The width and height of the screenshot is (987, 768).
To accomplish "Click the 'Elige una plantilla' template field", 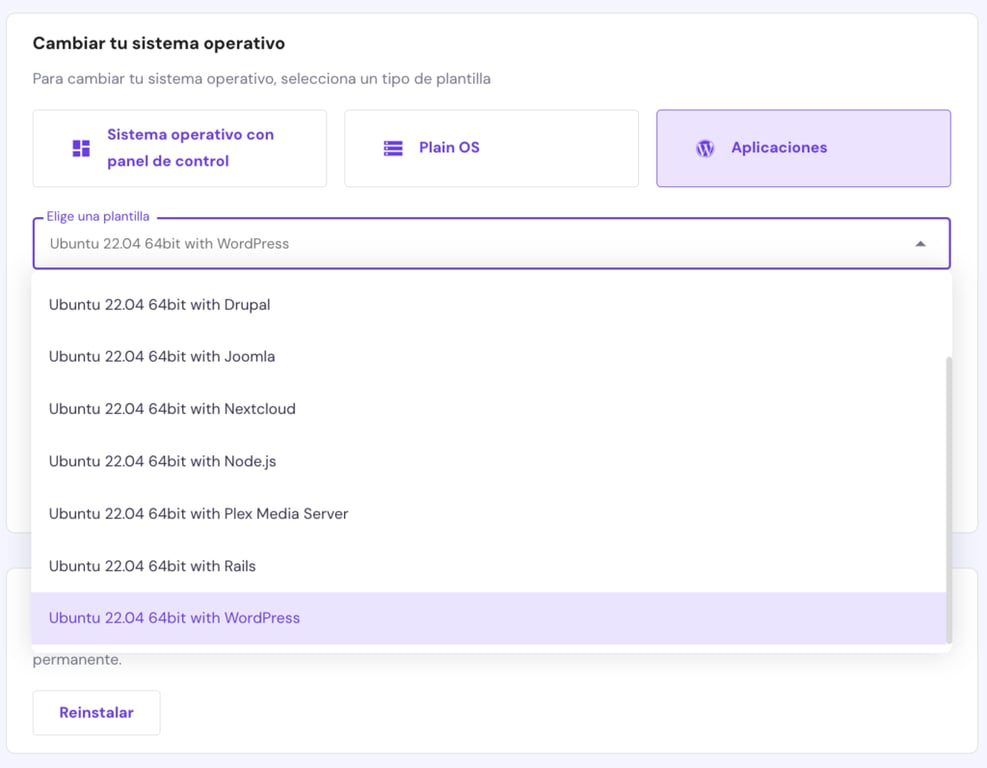I will click(x=470, y=244).
